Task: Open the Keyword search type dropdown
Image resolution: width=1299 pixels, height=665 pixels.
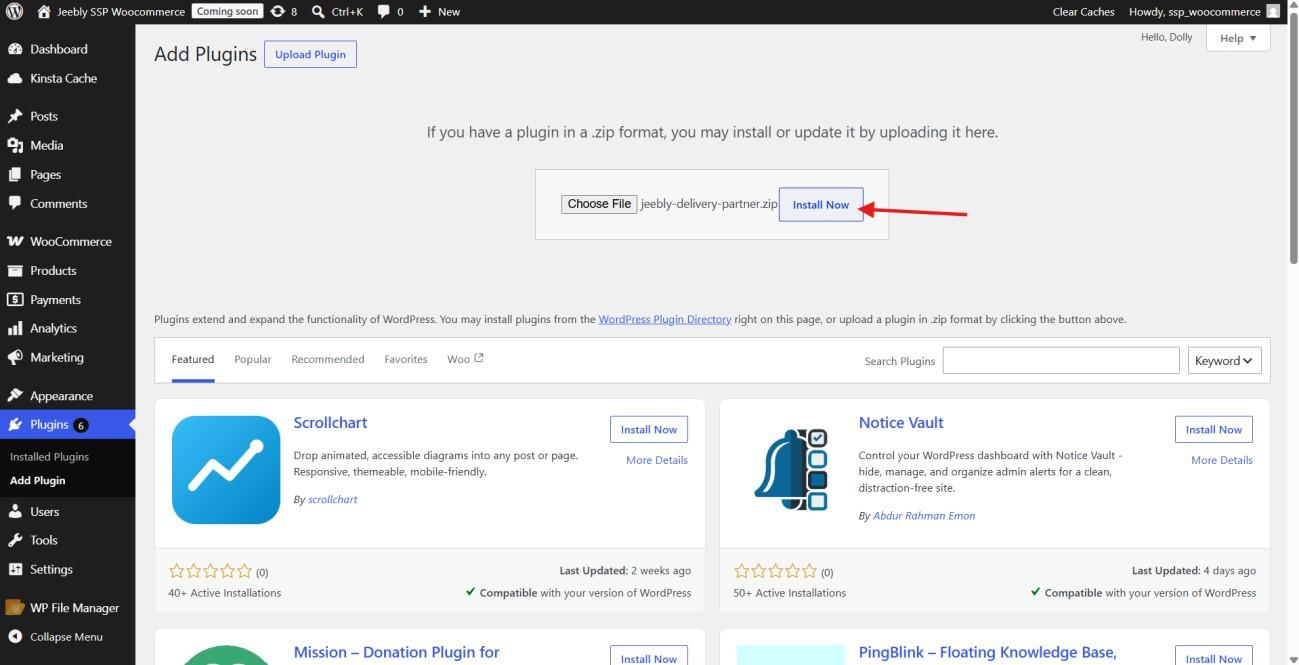Action: pos(1224,361)
